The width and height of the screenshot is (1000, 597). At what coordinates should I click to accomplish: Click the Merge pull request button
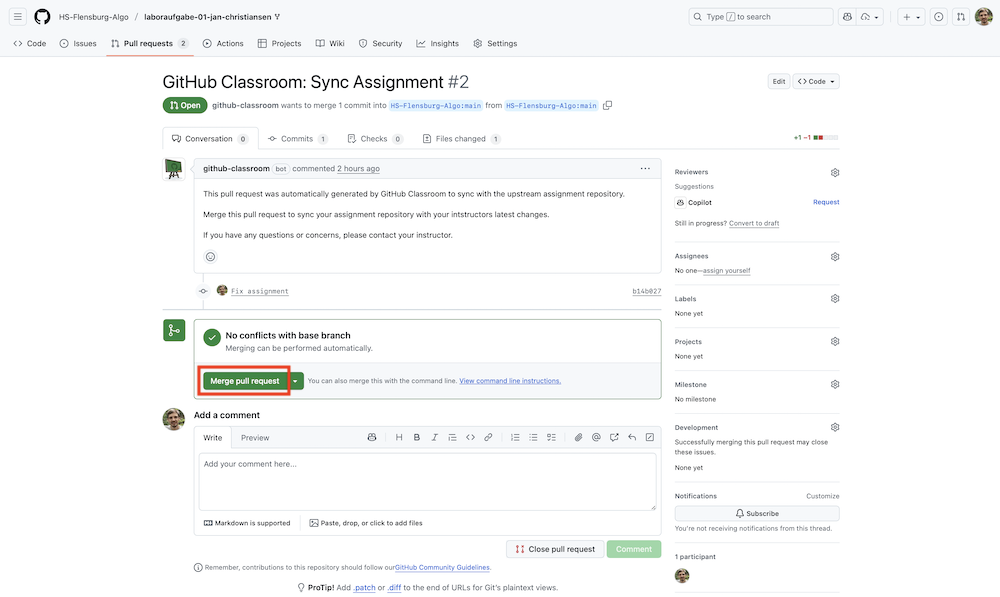pos(245,381)
